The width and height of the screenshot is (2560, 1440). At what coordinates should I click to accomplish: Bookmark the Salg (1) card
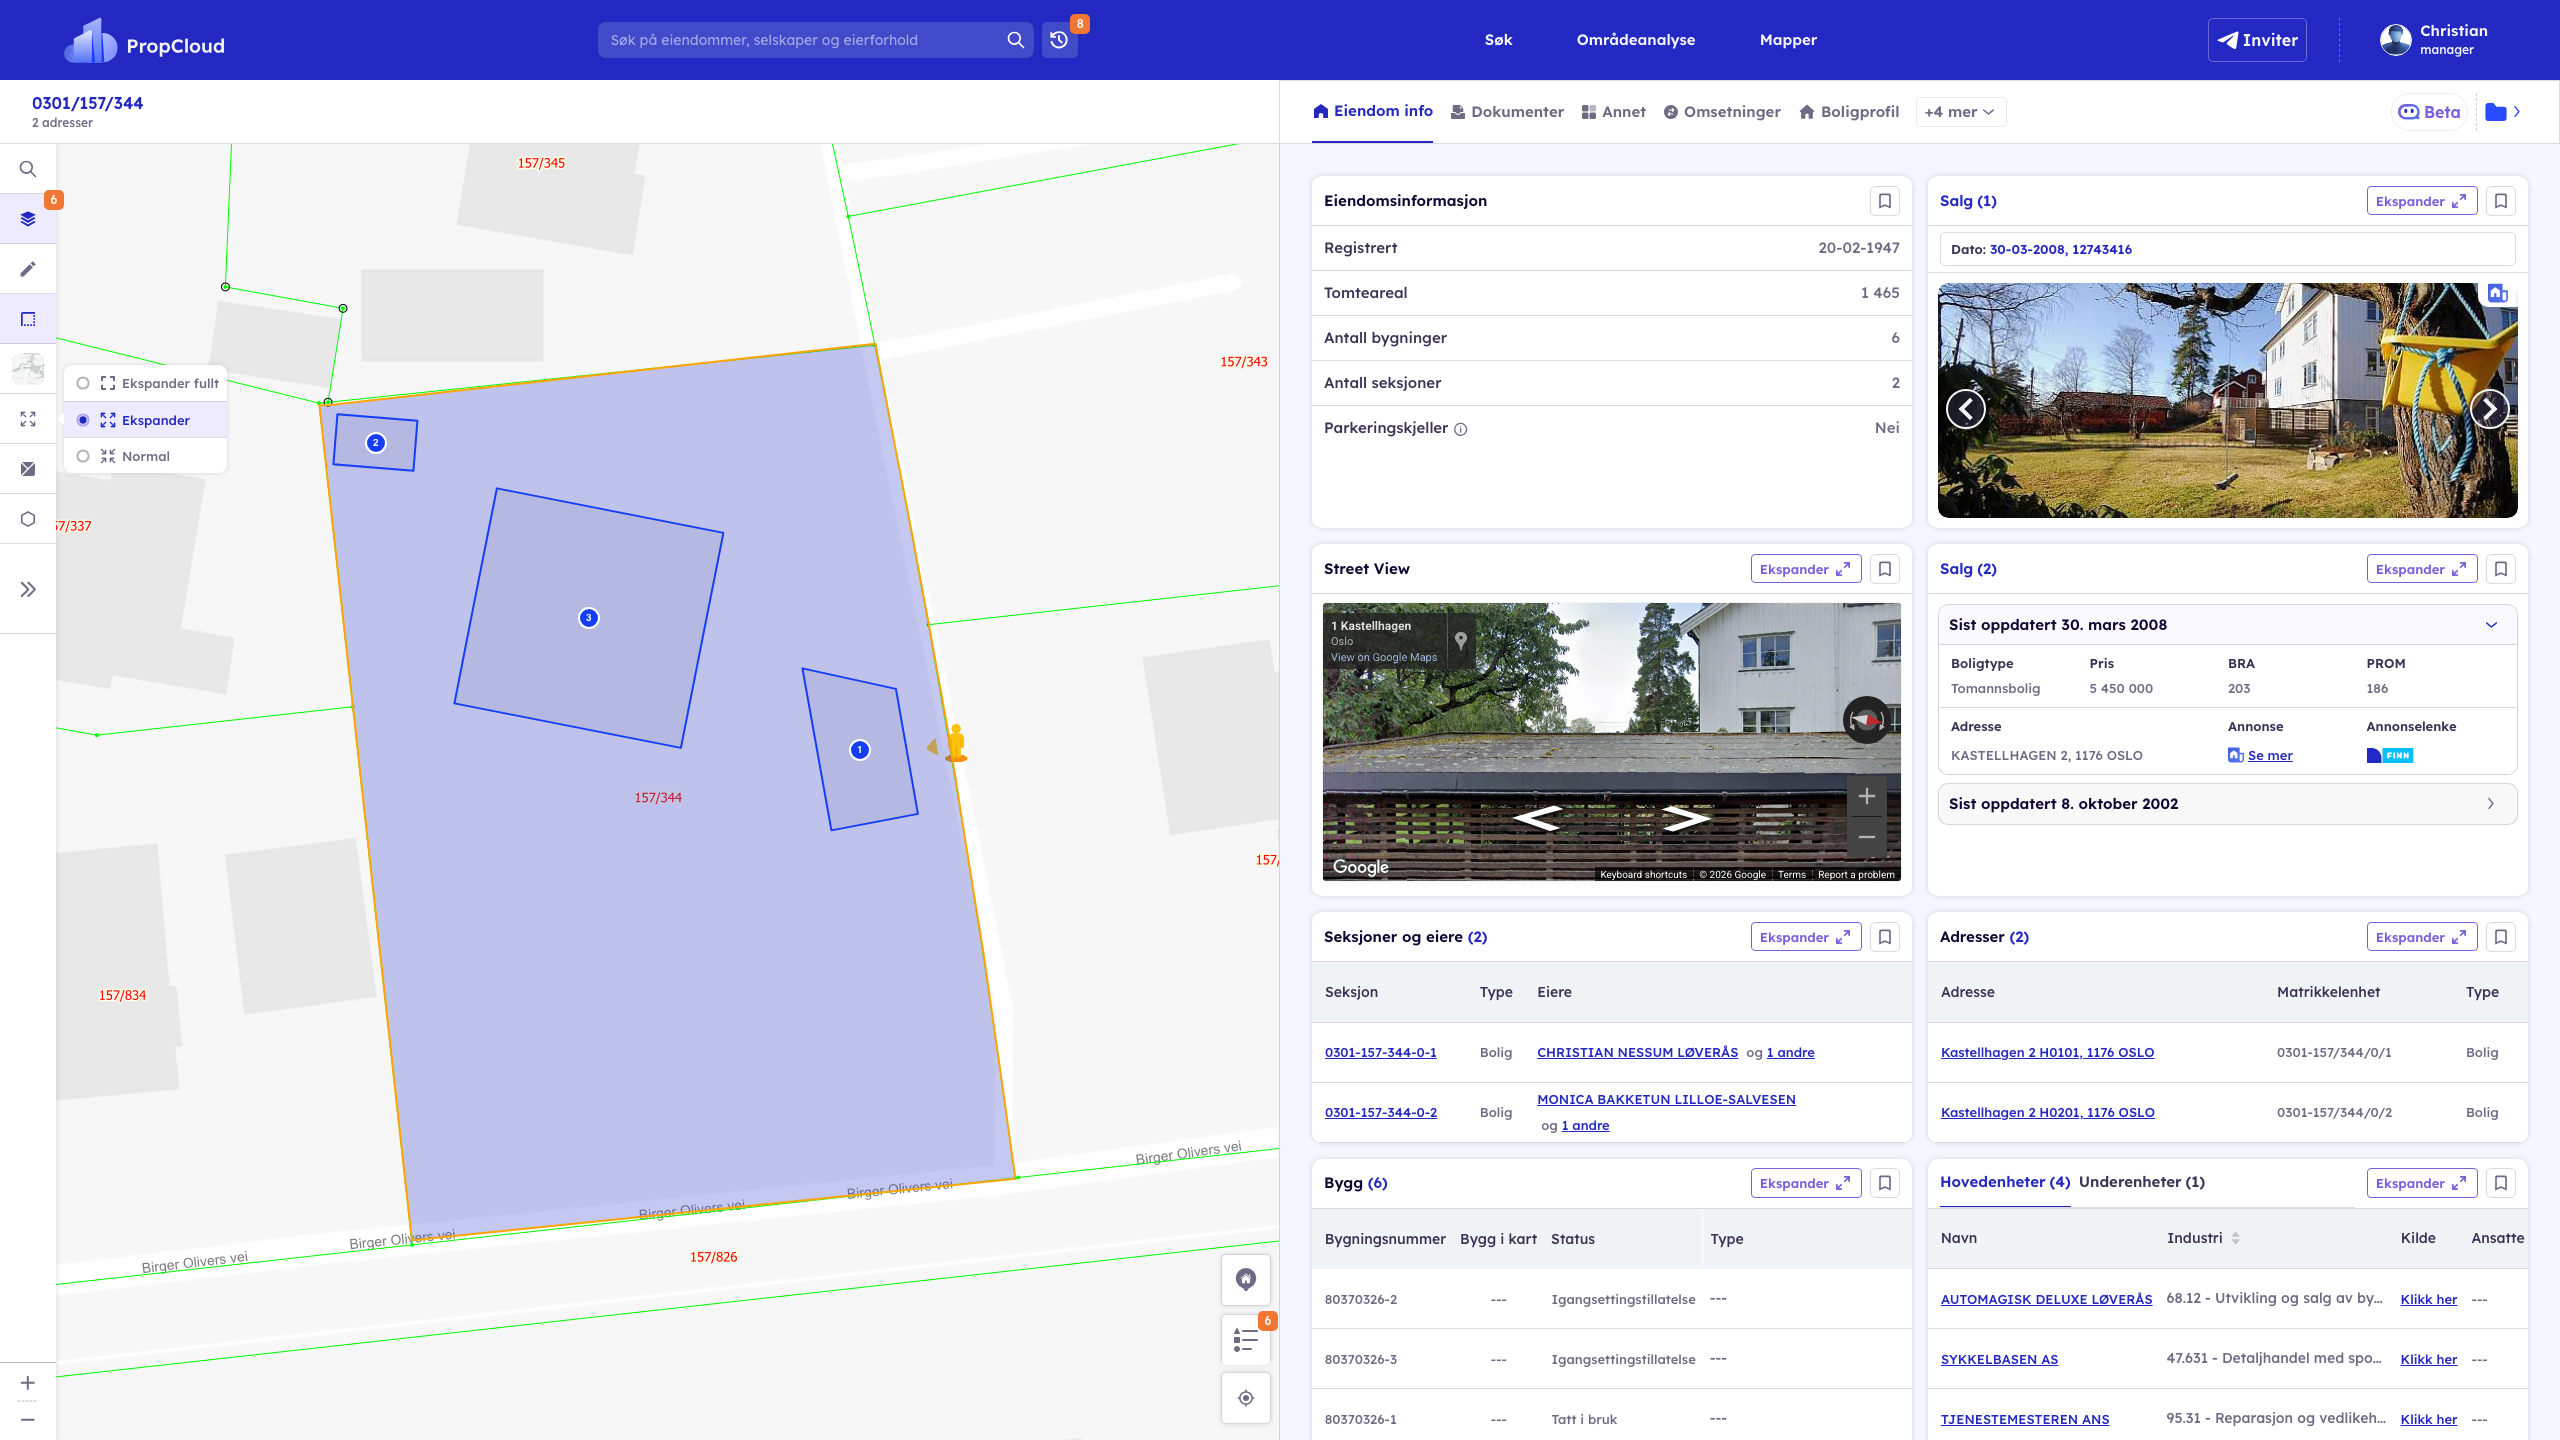point(2501,201)
